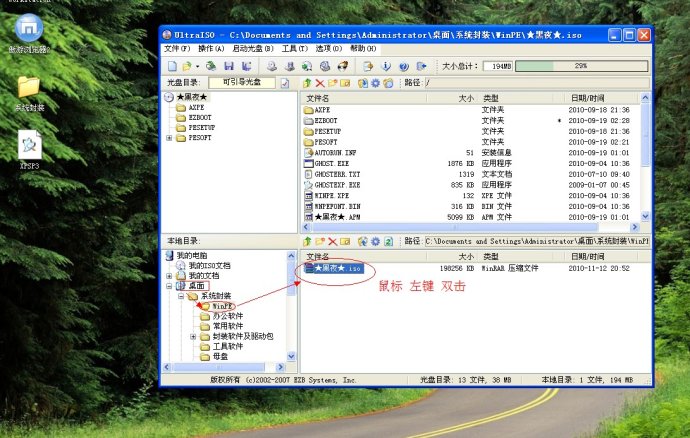Click the local path field showing C:\Documents

(537, 241)
